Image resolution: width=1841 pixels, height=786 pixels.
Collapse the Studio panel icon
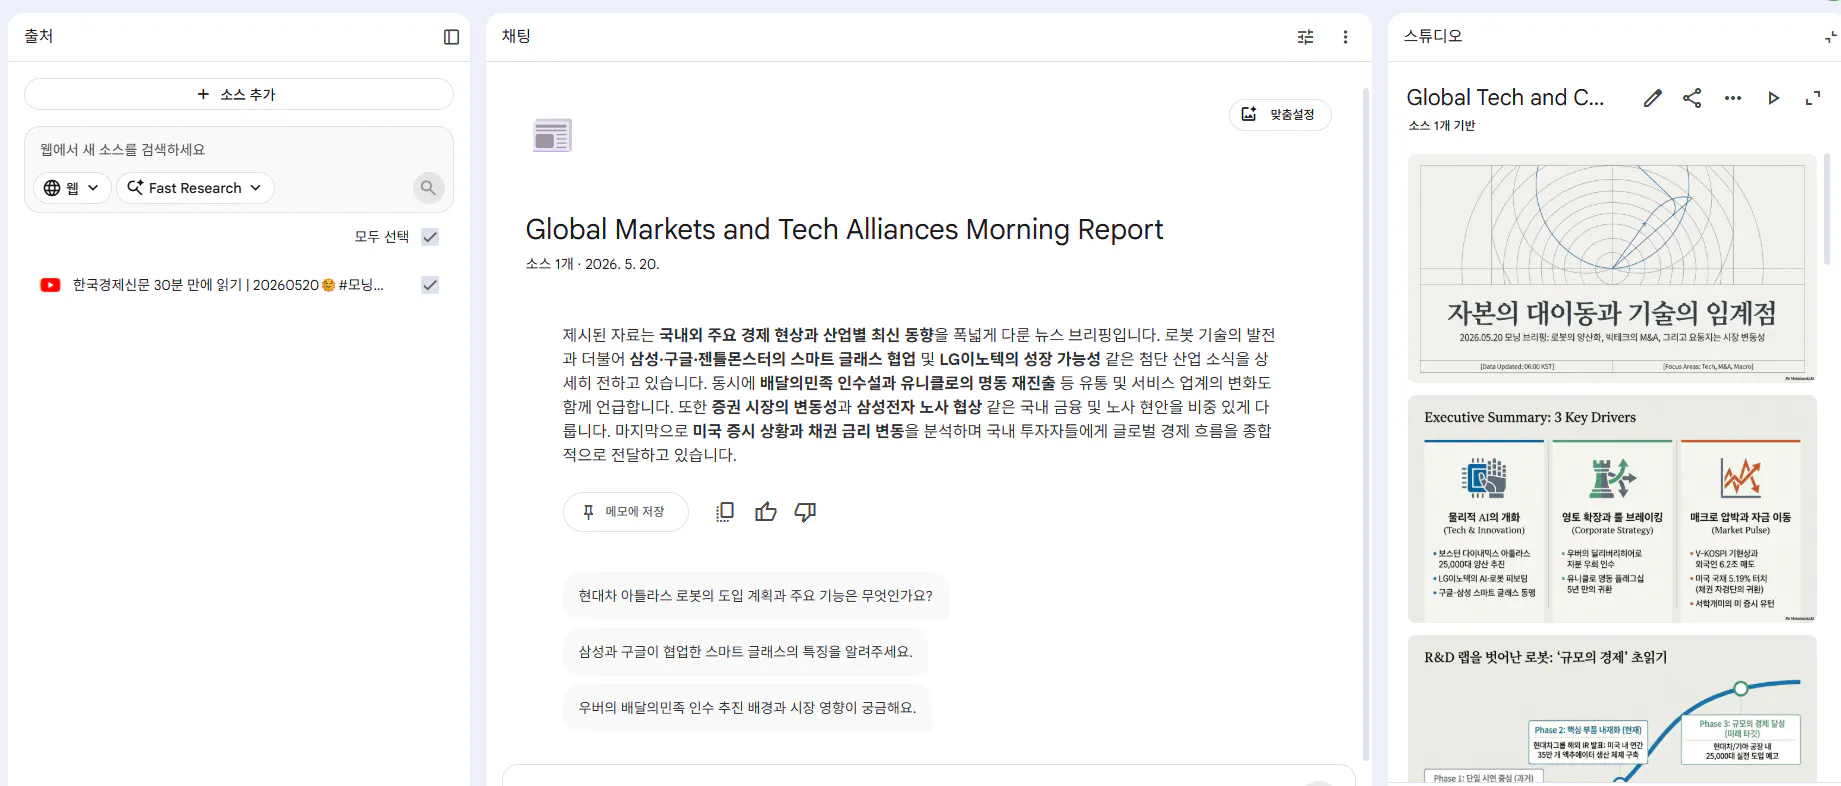click(x=1830, y=37)
